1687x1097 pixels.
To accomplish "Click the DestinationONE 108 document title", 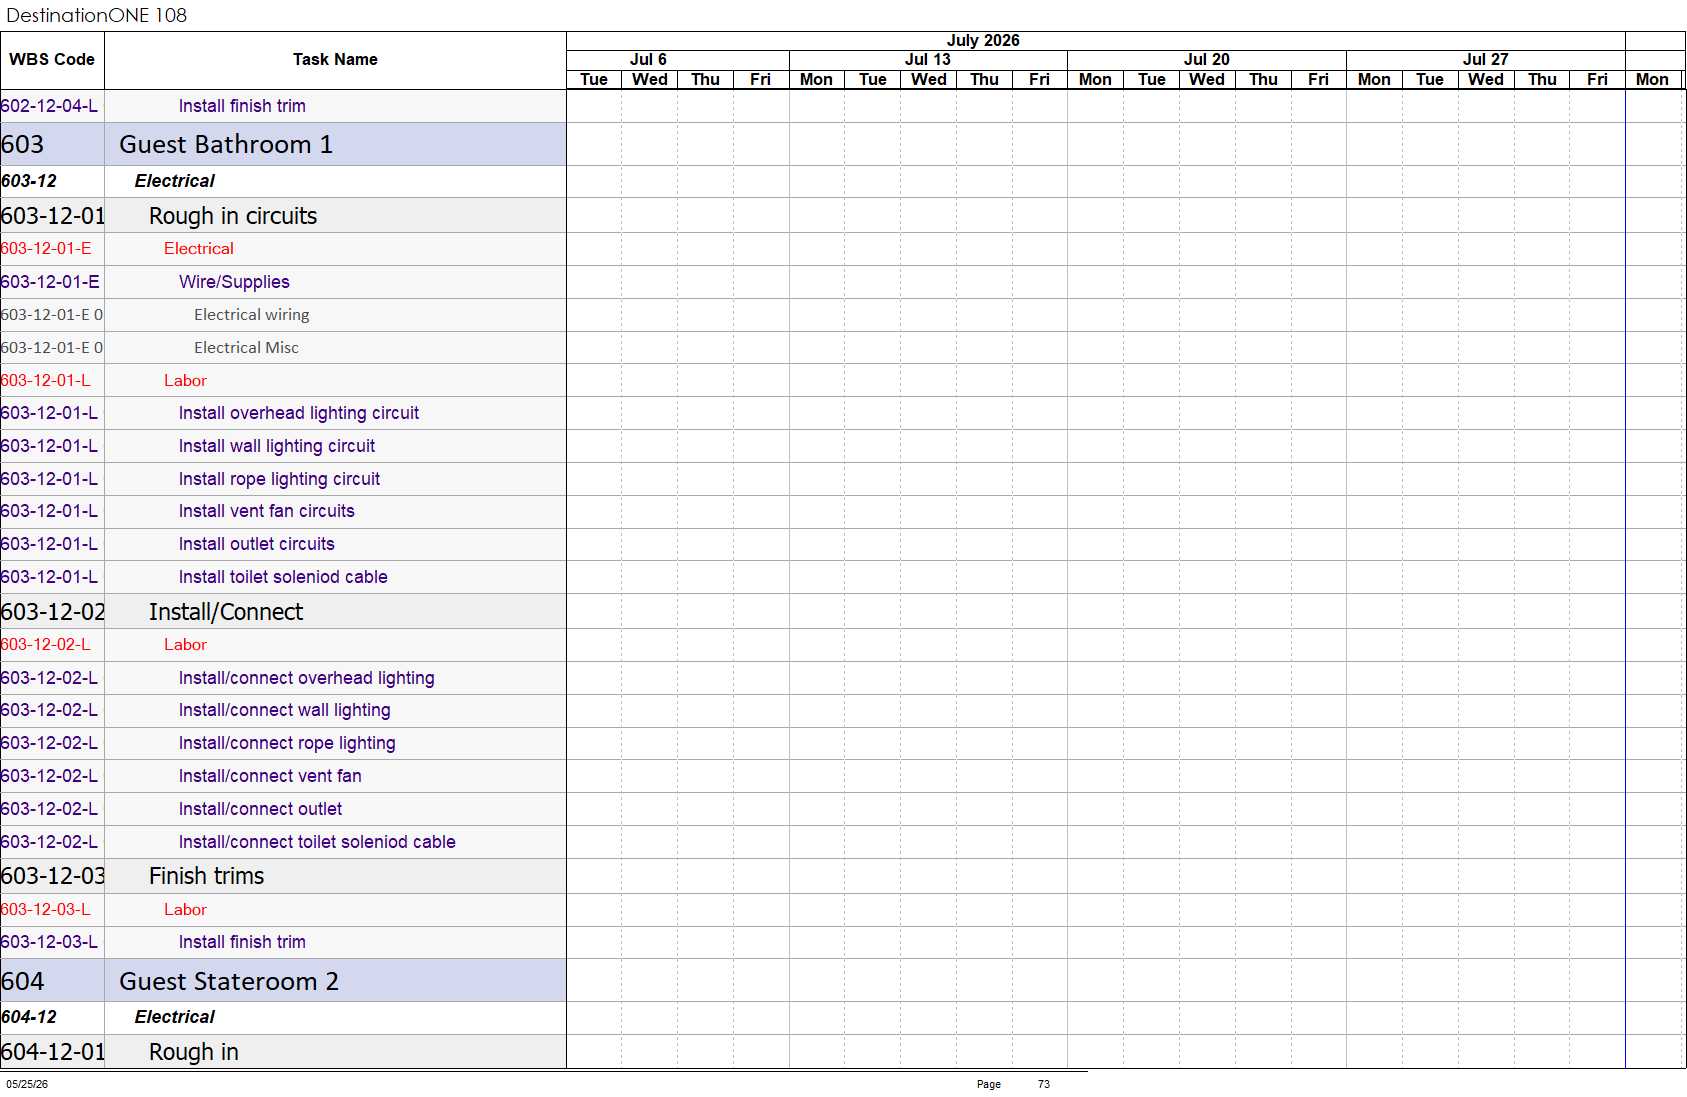I will click(97, 15).
